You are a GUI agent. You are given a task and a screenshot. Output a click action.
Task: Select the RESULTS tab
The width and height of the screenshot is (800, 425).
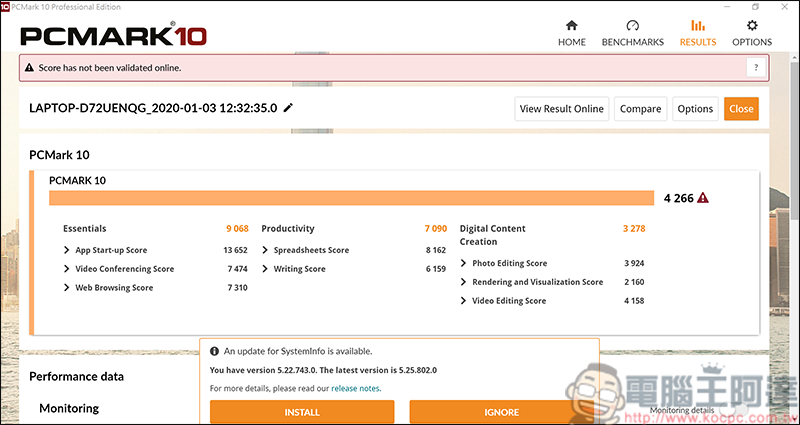[697, 34]
